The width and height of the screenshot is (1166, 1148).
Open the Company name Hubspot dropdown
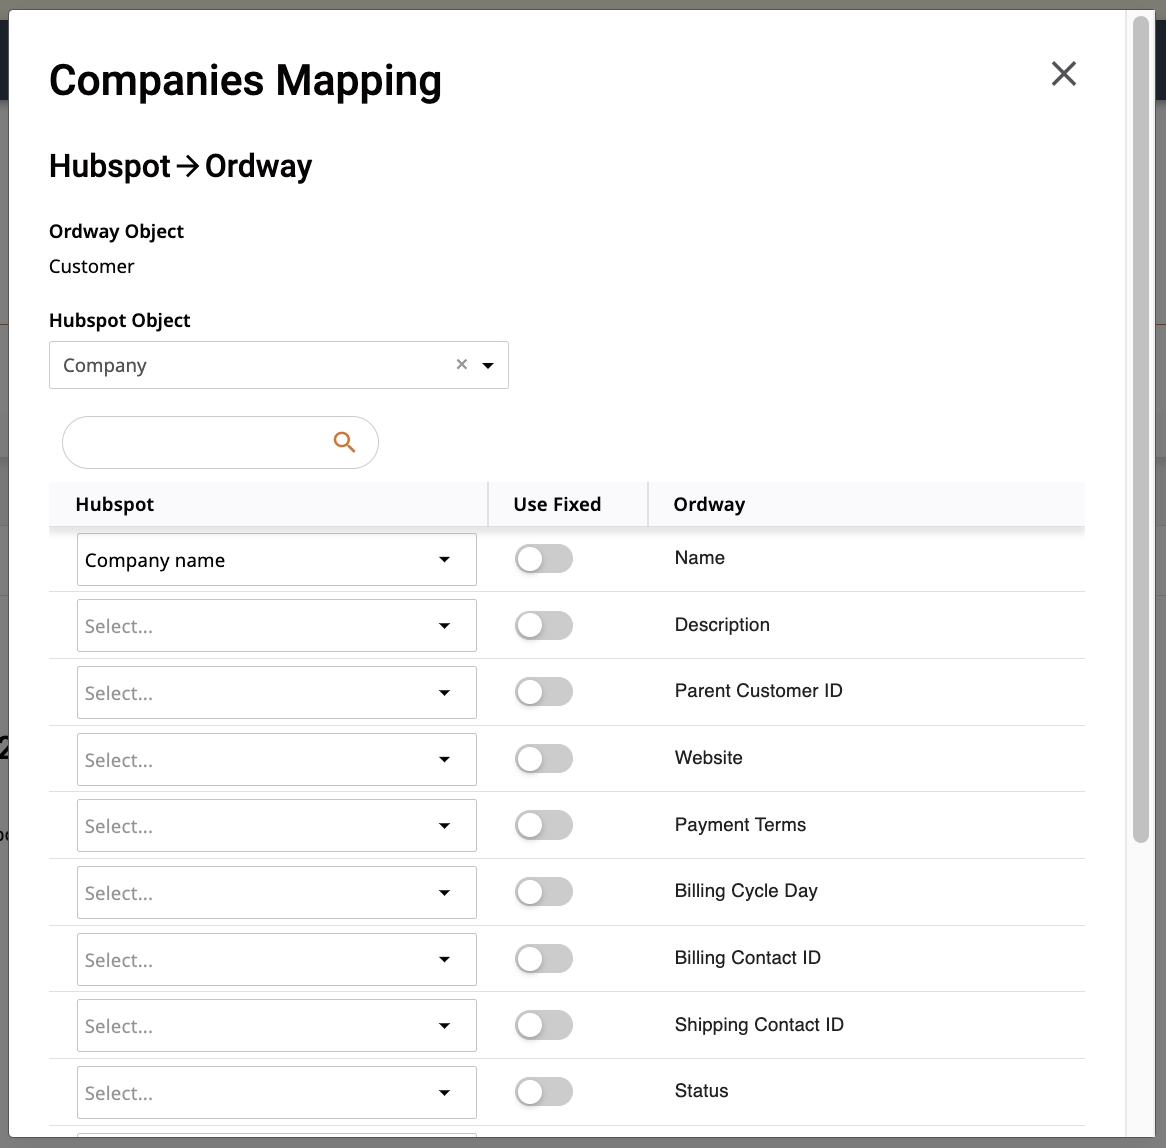277,559
